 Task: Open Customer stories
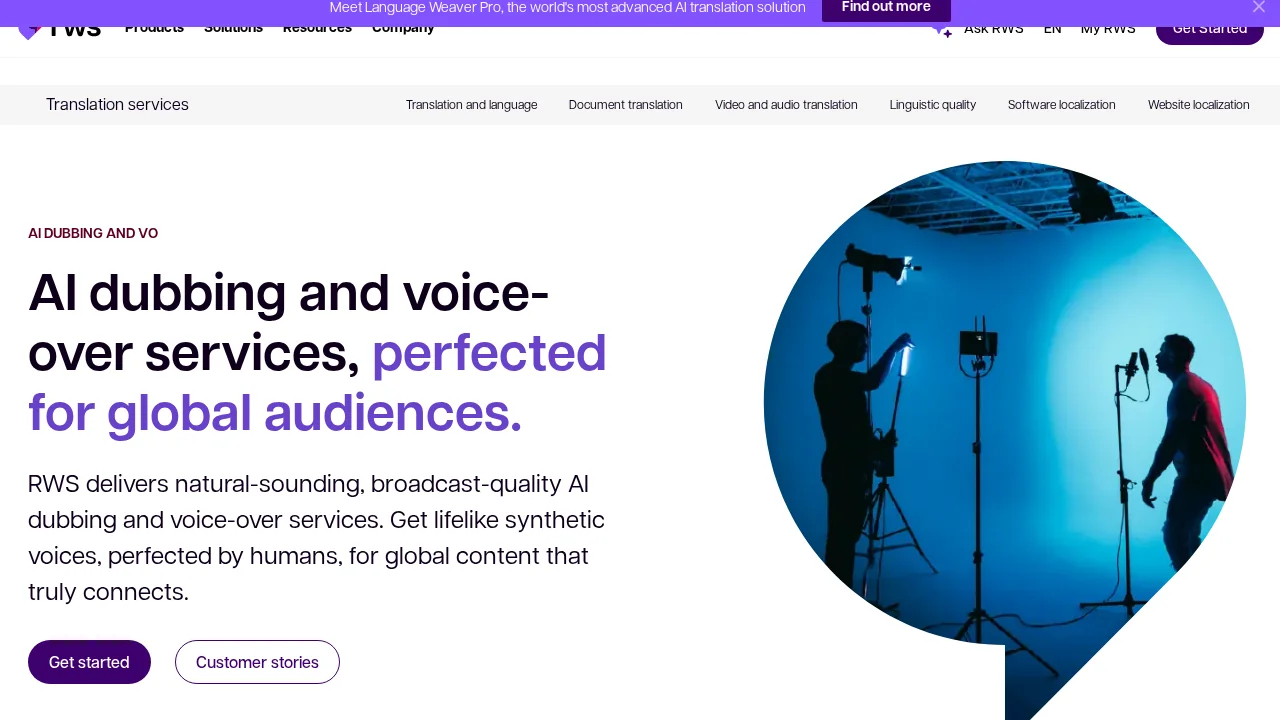click(257, 662)
